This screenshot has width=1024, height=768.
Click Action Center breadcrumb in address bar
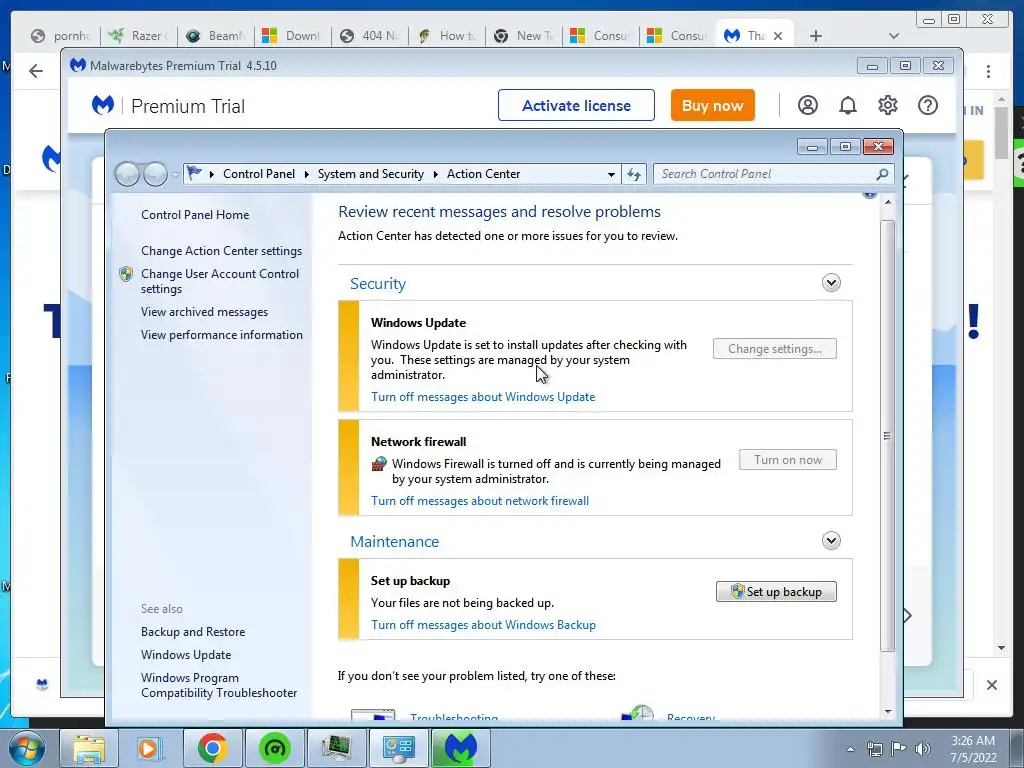[483, 174]
